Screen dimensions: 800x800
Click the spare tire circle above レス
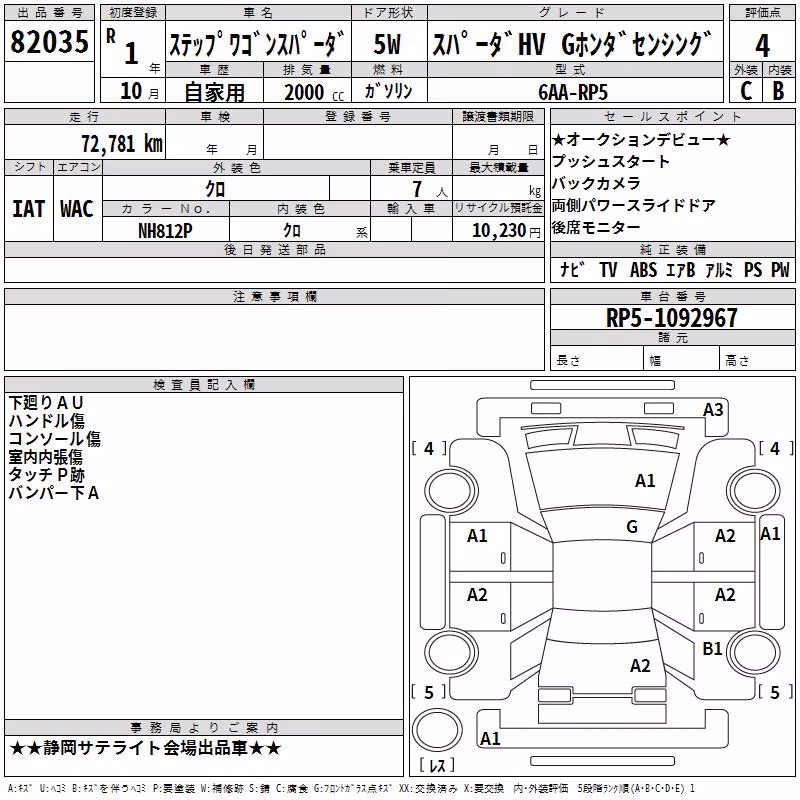tap(437, 730)
